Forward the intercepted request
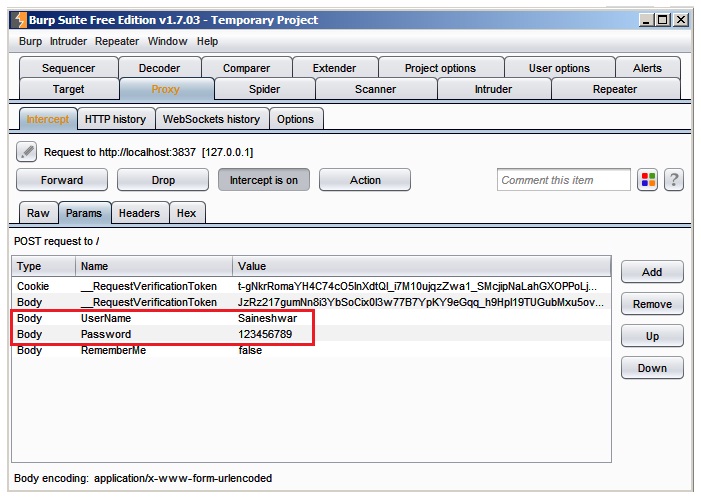 click(62, 180)
